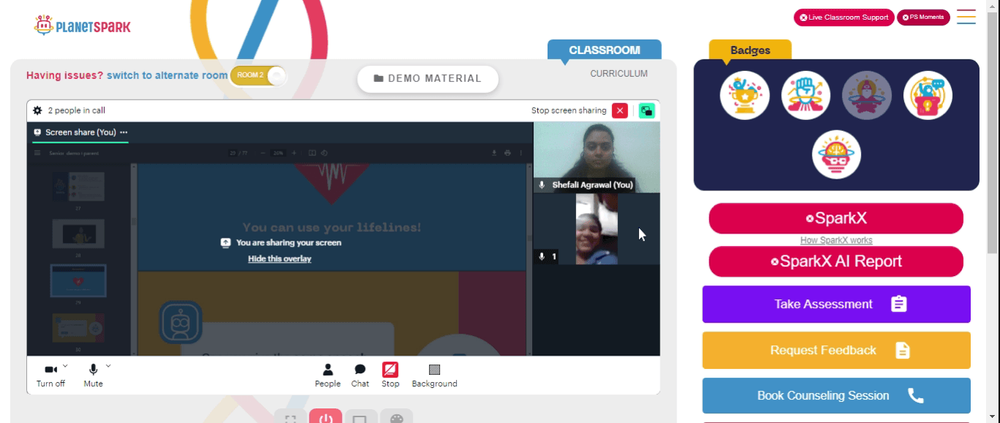Open the hamburger menu at top right
Viewport: 1000px width, 423px height.
[966, 17]
